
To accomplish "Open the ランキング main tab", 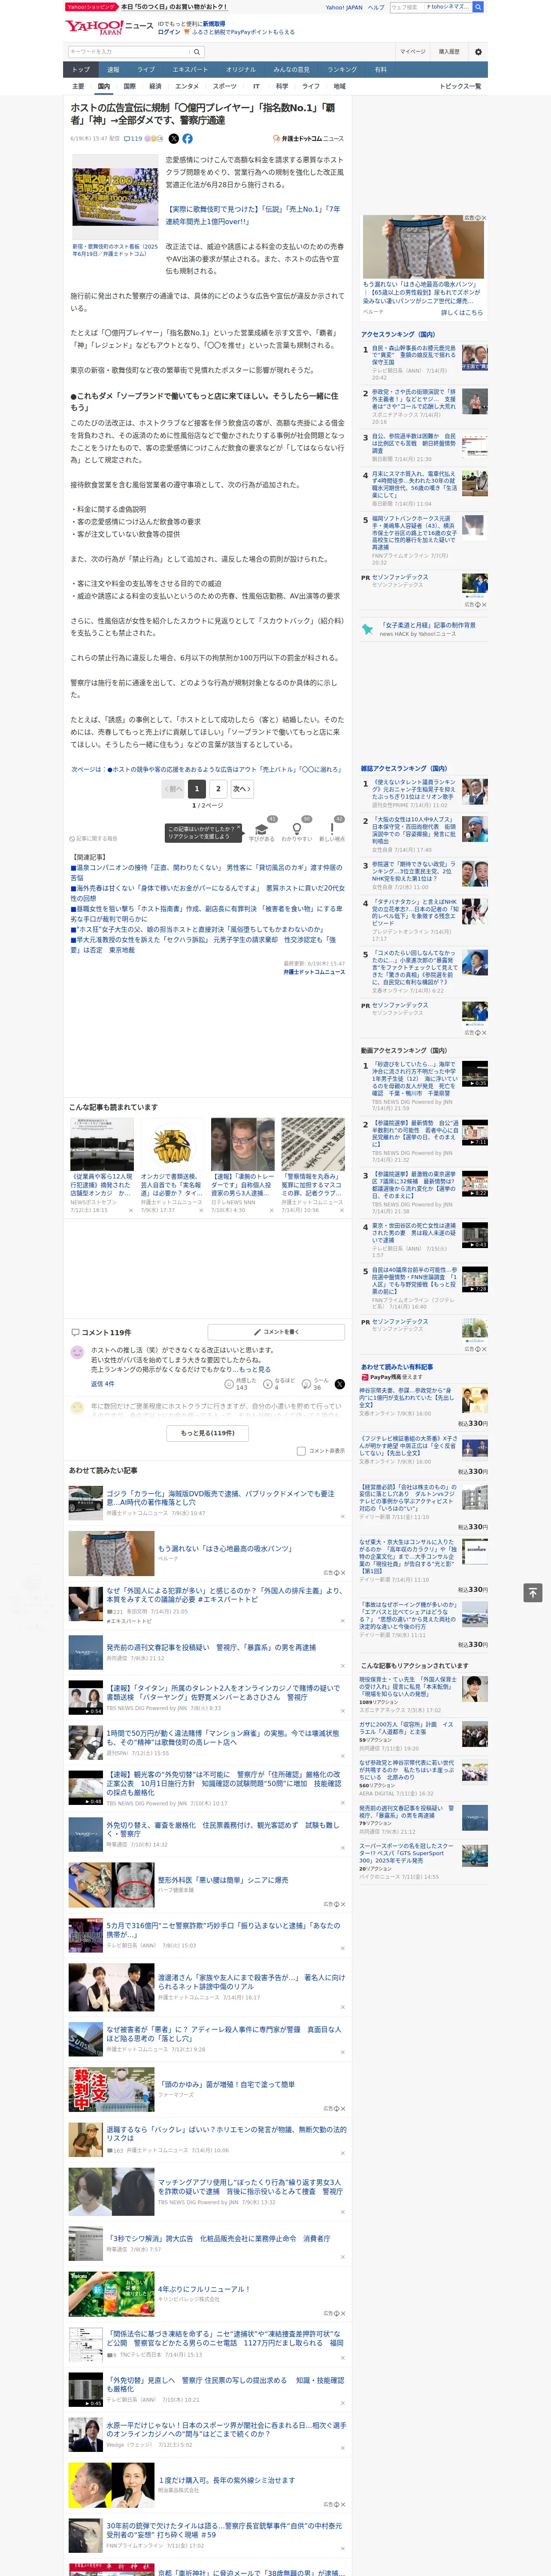I will [x=342, y=70].
